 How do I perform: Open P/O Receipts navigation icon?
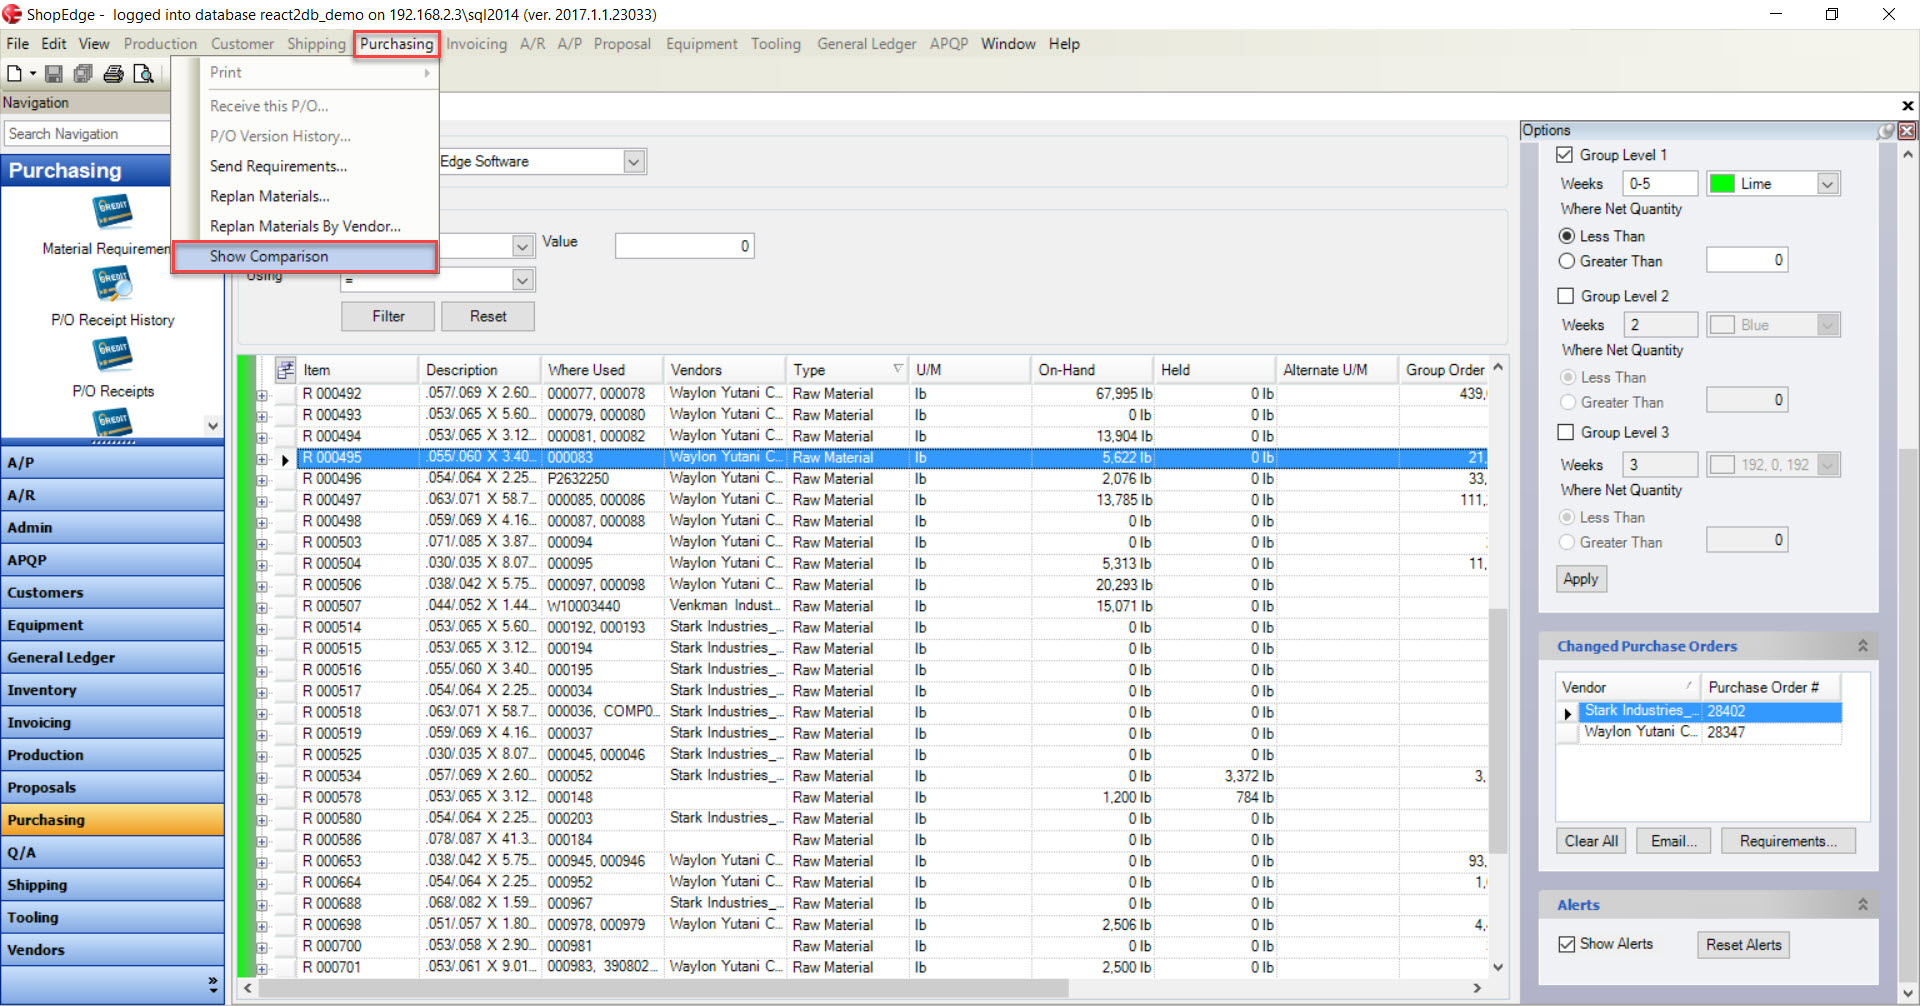click(x=113, y=354)
